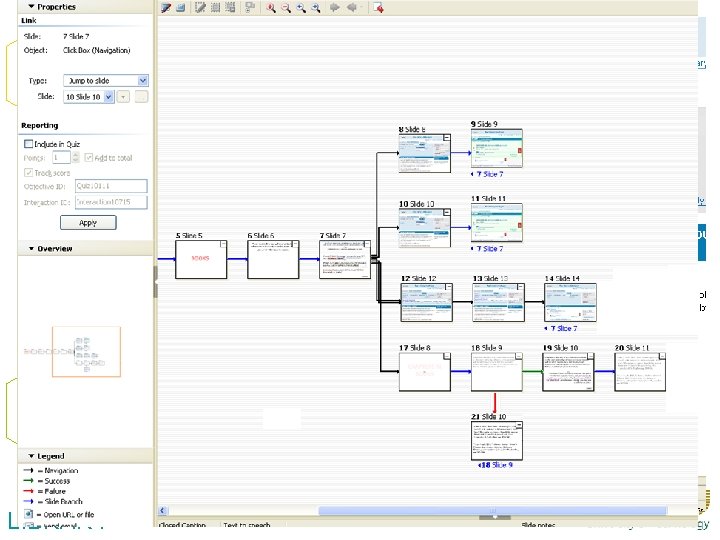This screenshot has width=720, height=540.
Task: Click the grayed hierarchy layout toolbar icon
Action: point(250,7)
